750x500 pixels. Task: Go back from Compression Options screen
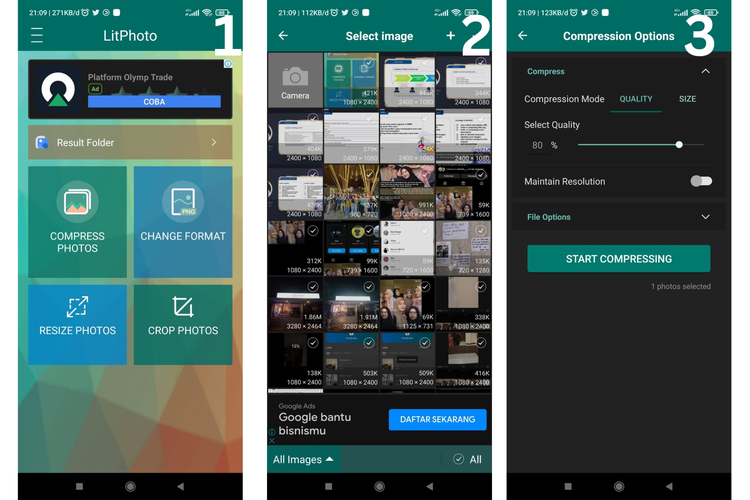coord(523,36)
